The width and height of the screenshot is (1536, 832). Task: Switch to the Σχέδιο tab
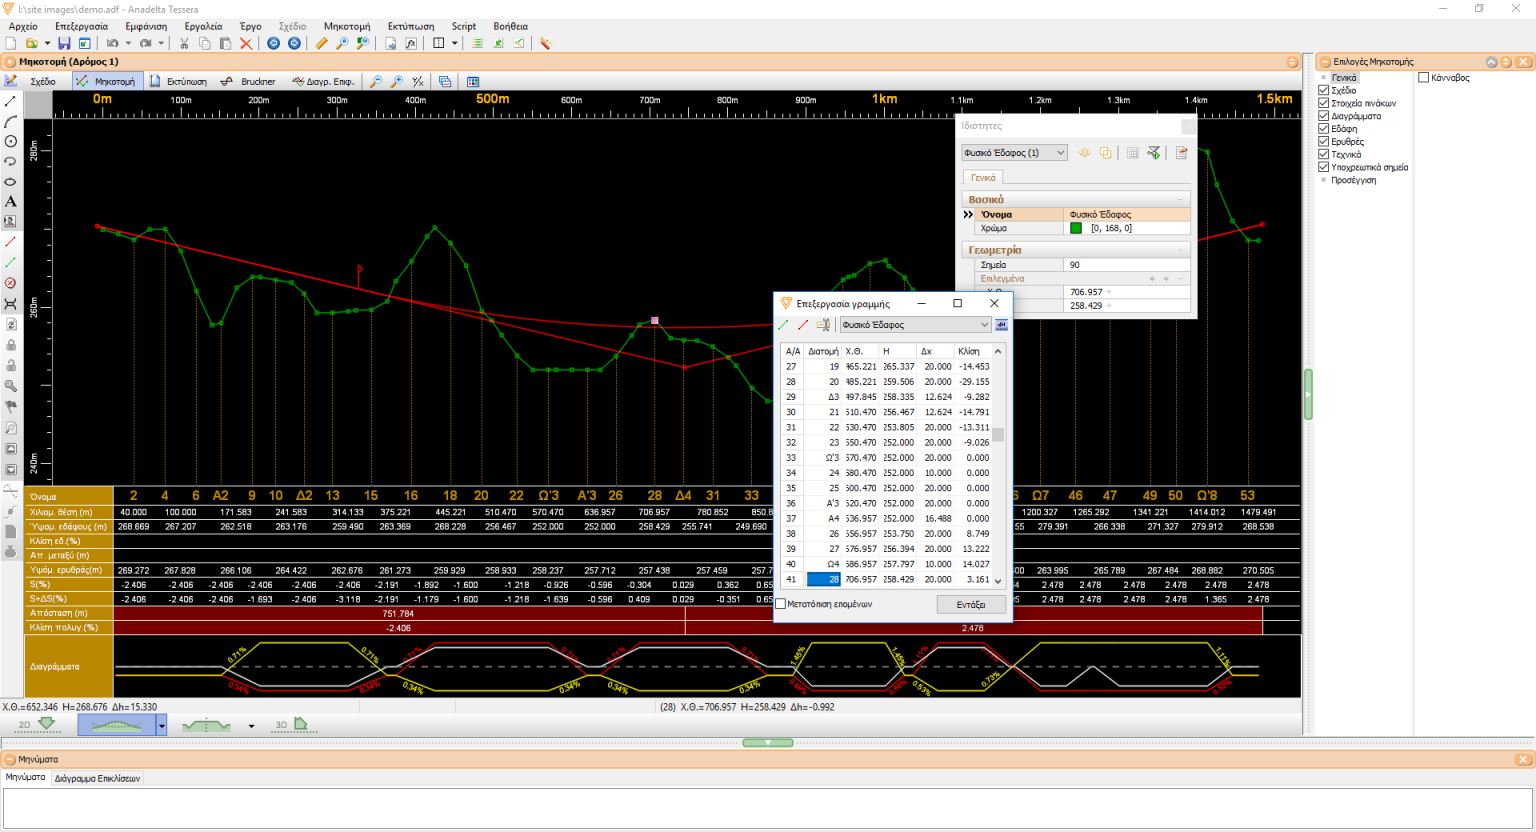pos(42,81)
